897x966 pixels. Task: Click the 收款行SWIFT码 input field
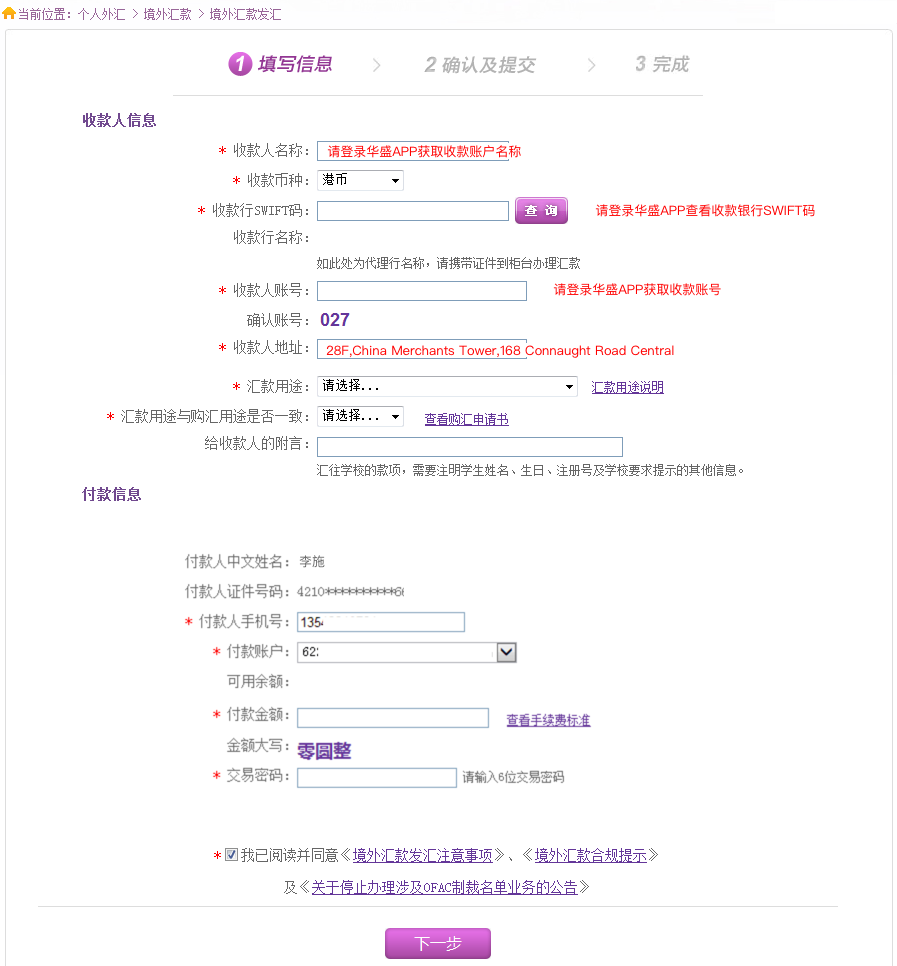413,210
